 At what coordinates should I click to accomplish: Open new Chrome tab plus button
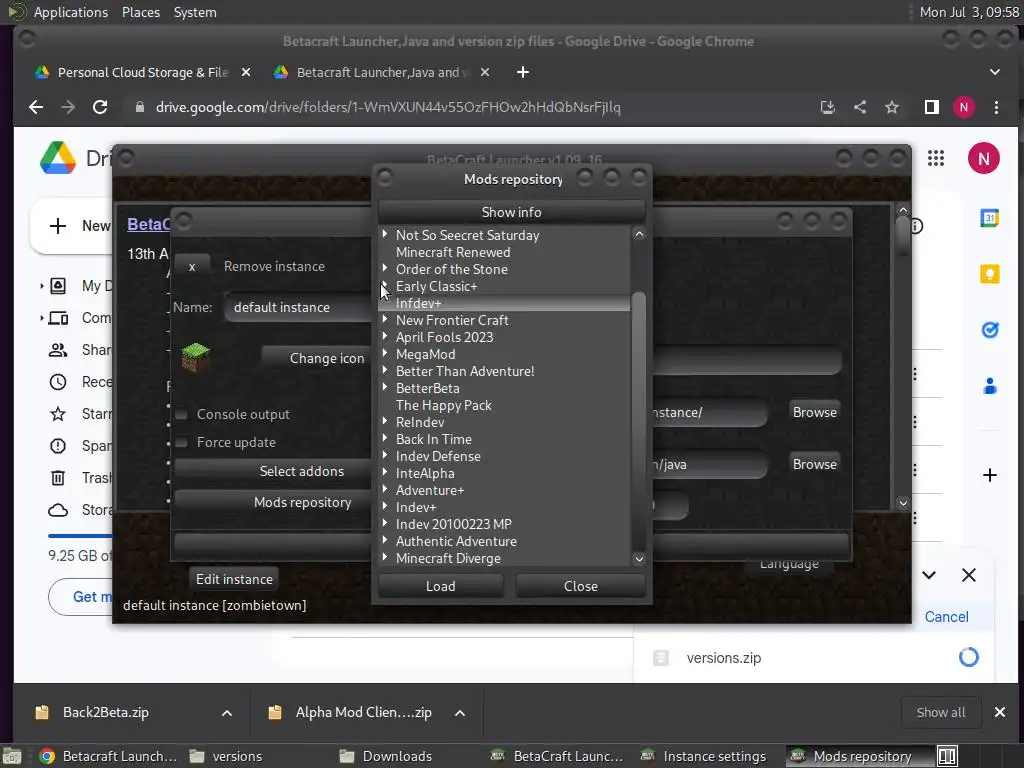[x=523, y=72]
